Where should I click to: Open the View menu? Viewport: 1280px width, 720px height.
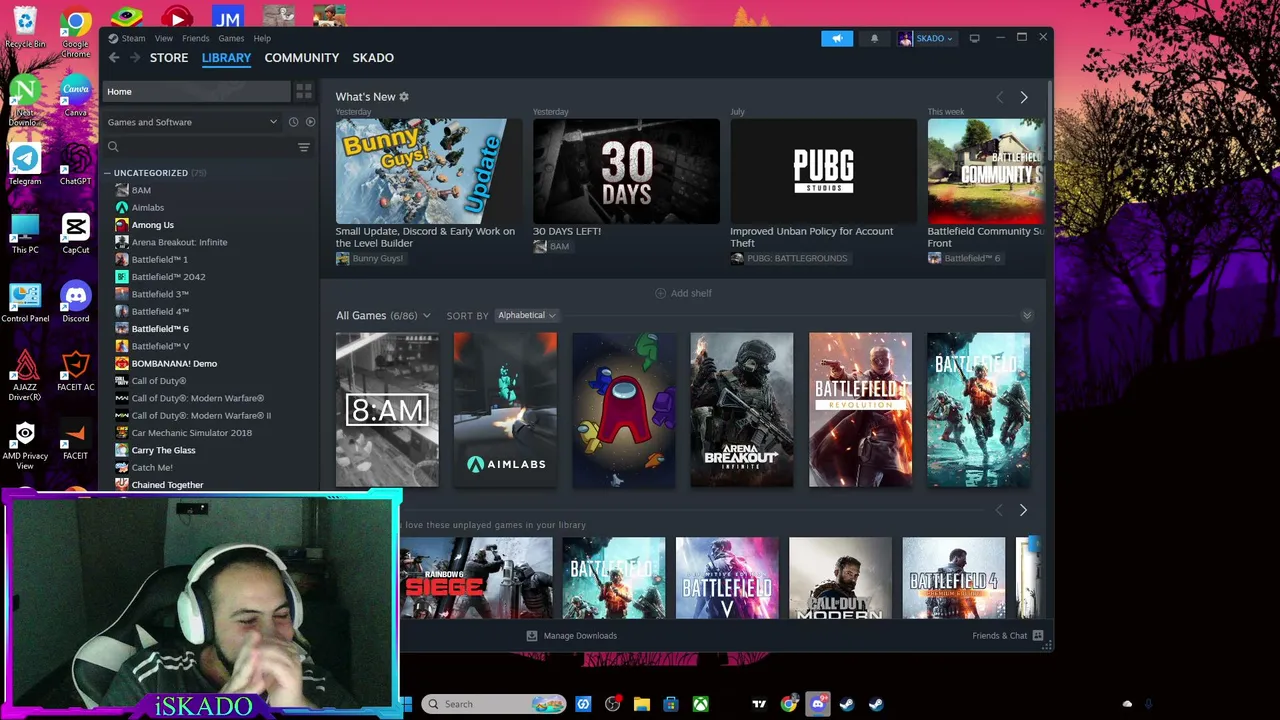[163, 38]
